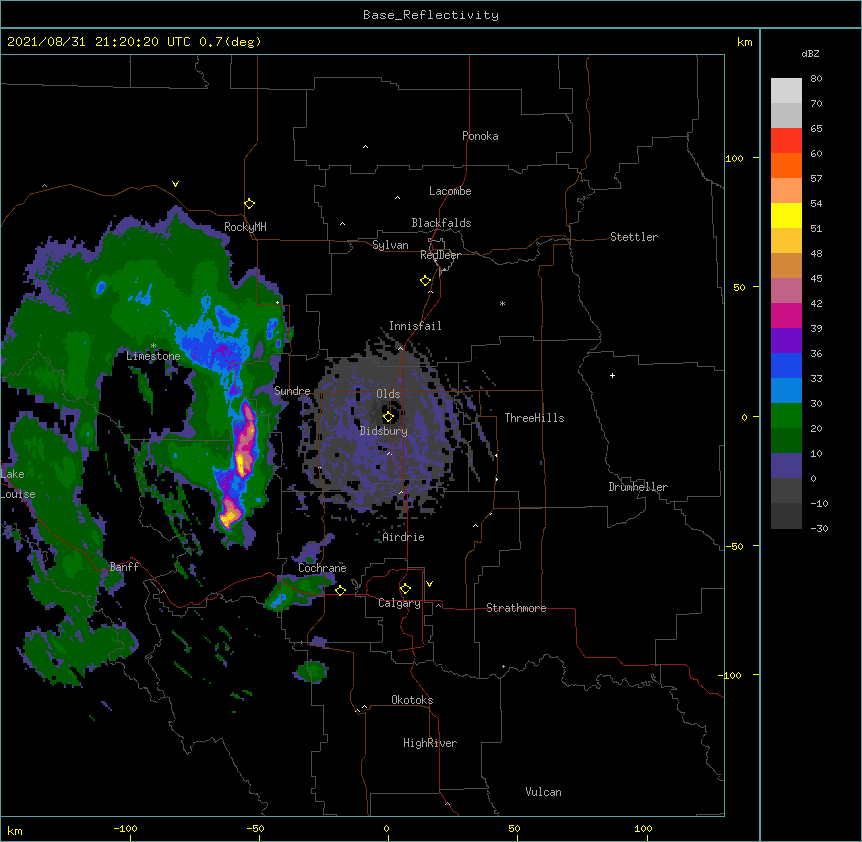Click the Ponoka town label
862x842 pixels.
coord(480,136)
